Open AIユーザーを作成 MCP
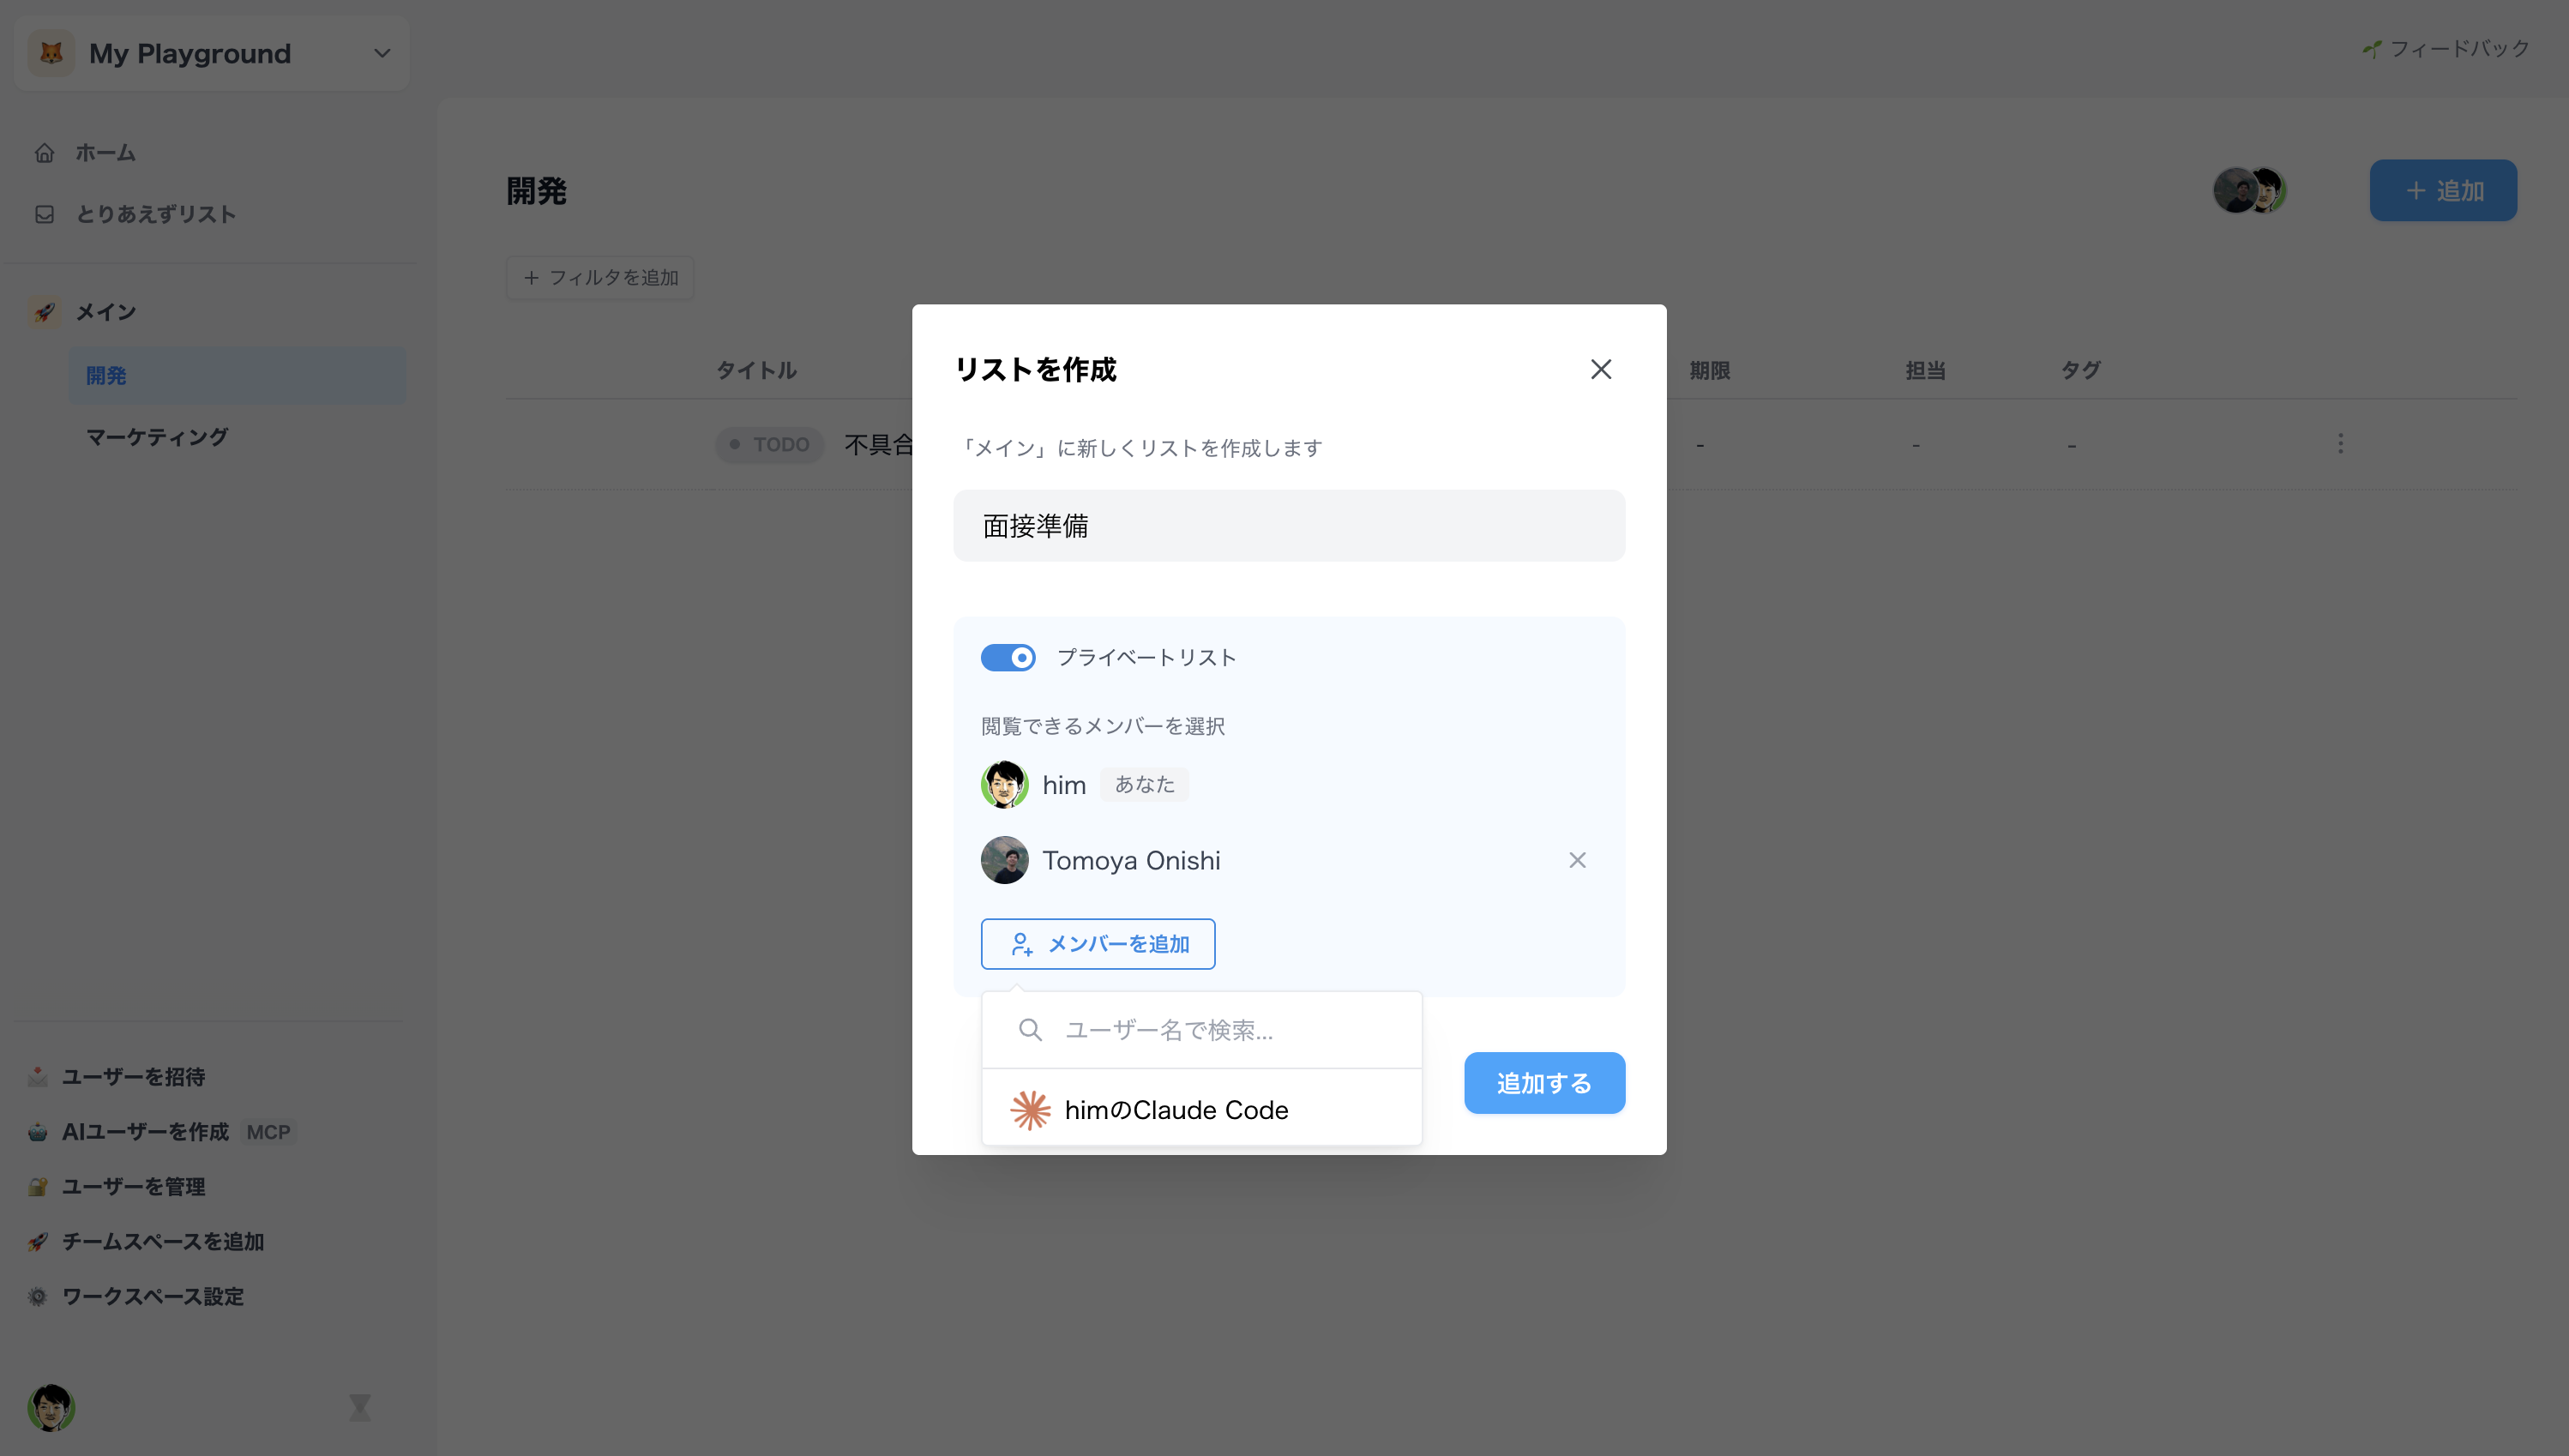The height and width of the screenshot is (1456, 2569). (145, 1131)
